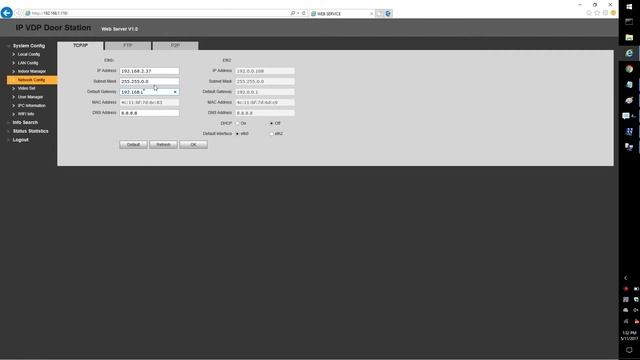Click the Default button
Screen dimensions: 640x360
coord(133,144)
